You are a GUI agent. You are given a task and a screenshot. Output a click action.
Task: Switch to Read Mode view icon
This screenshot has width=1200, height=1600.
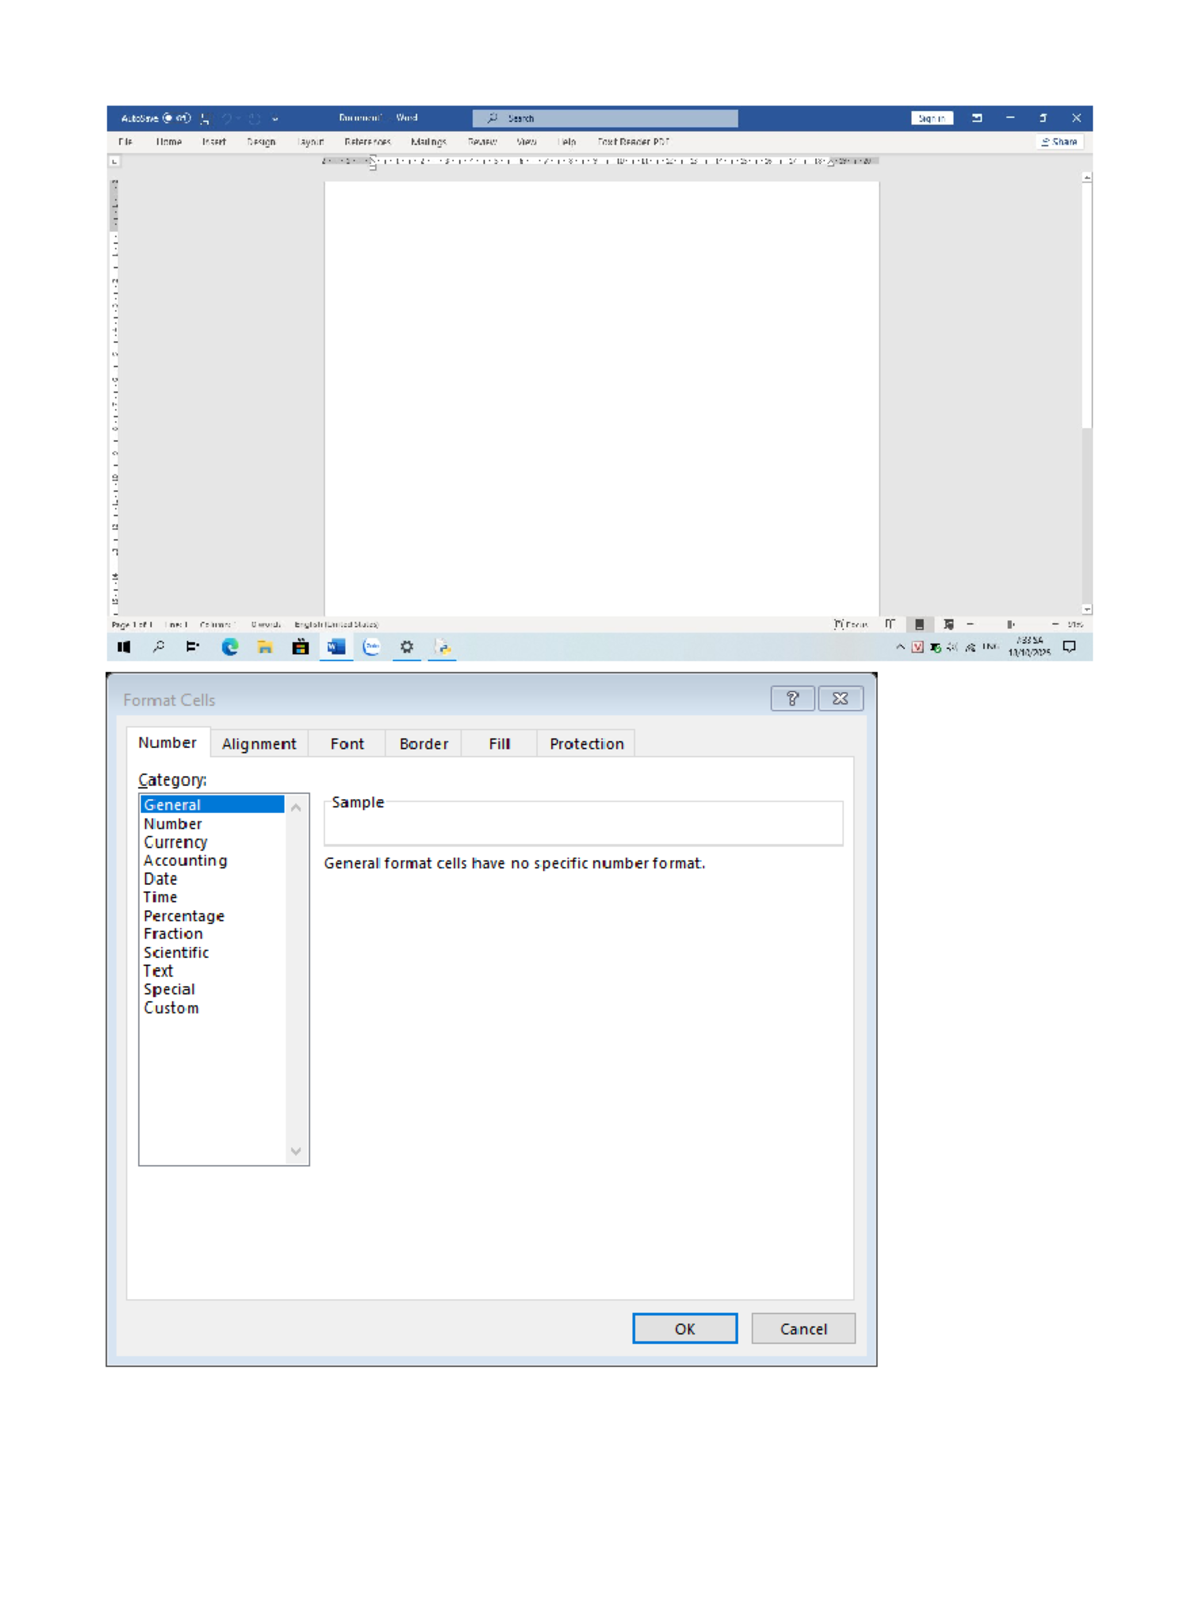point(889,624)
